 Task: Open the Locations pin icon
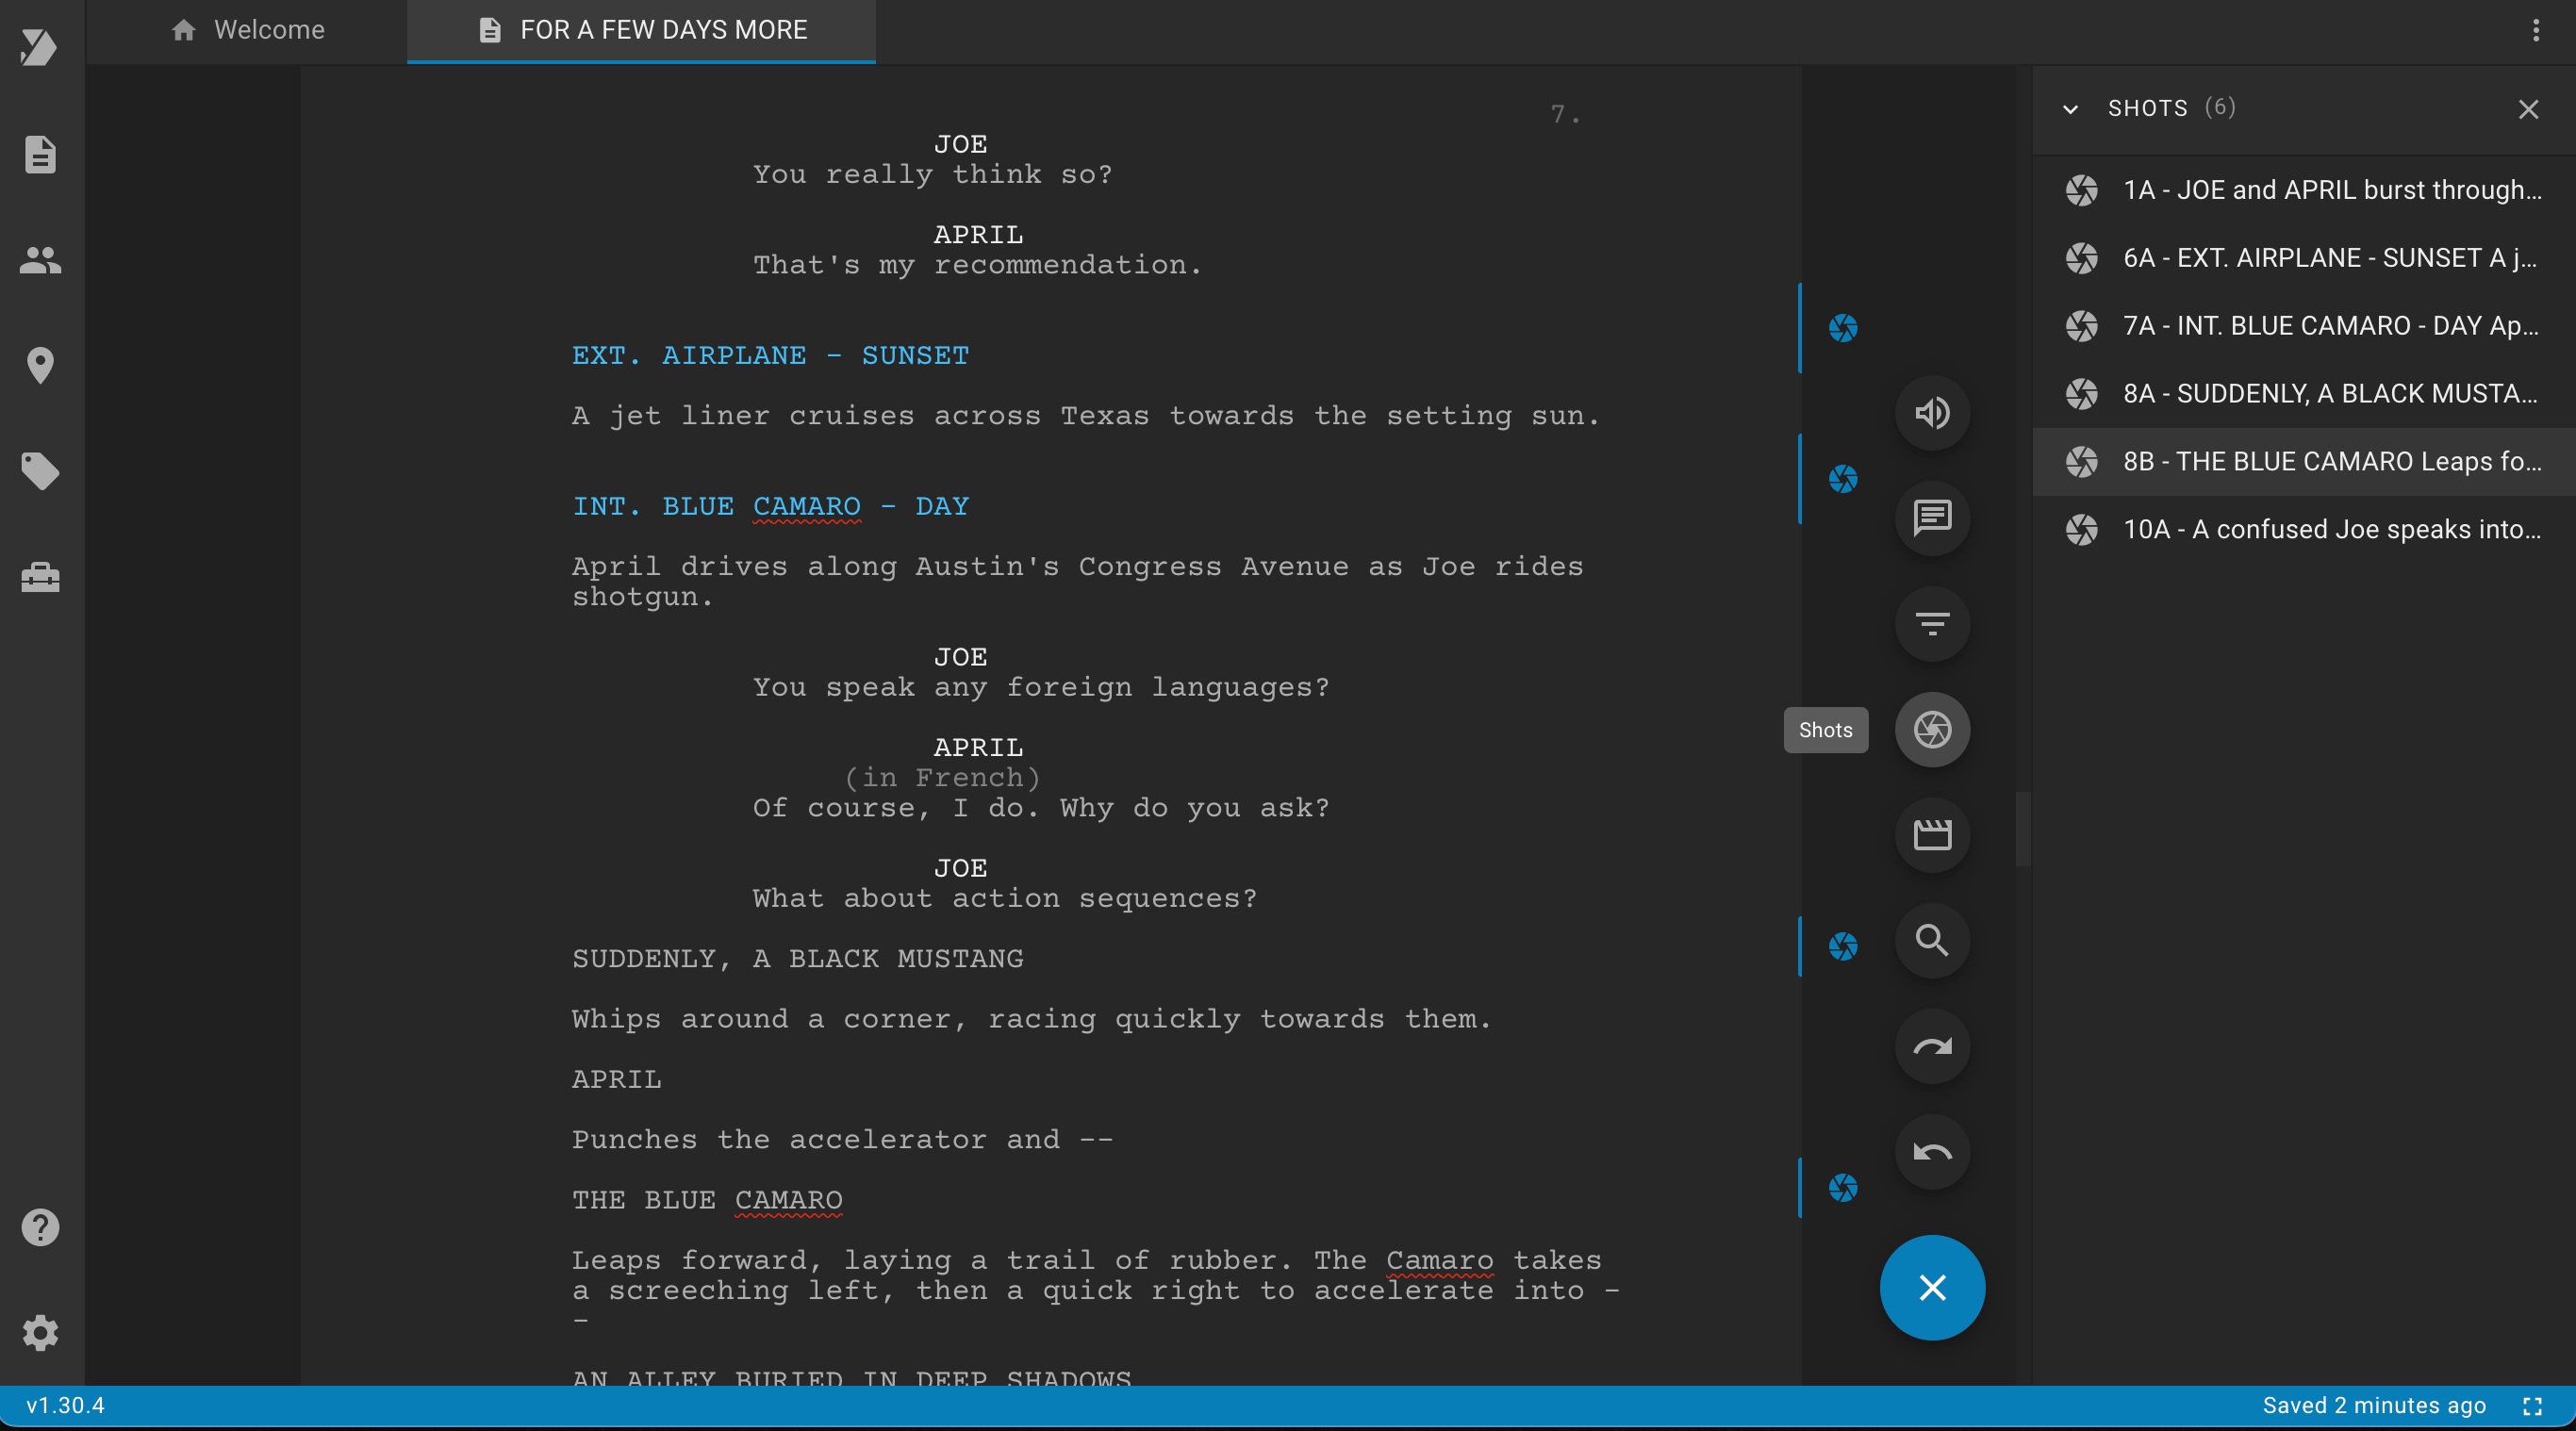pos(40,365)
